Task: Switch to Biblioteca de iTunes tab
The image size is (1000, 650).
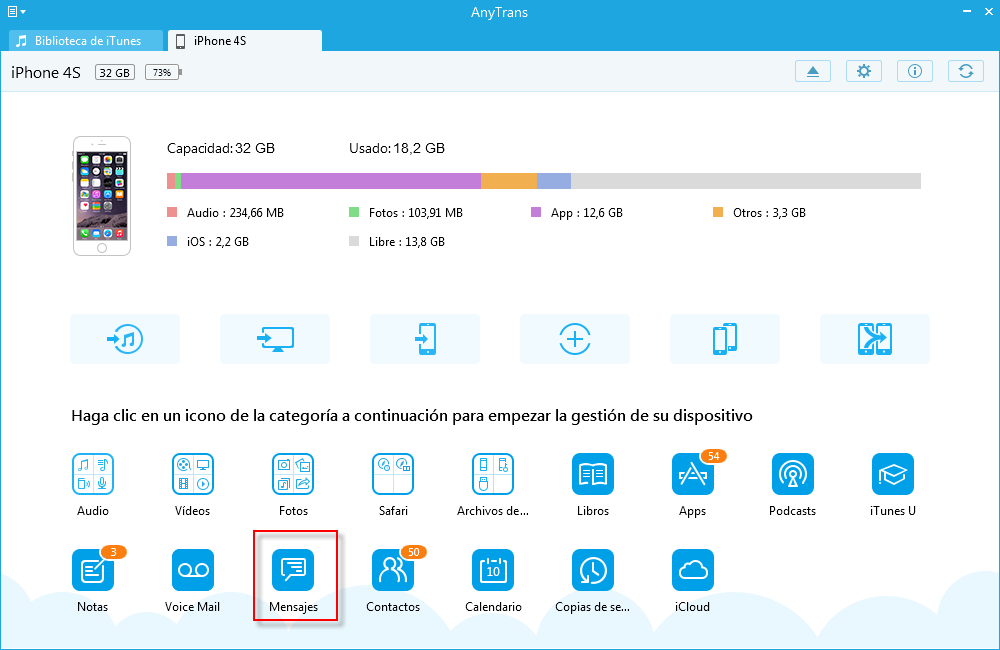Action: [x=86, y=41]
